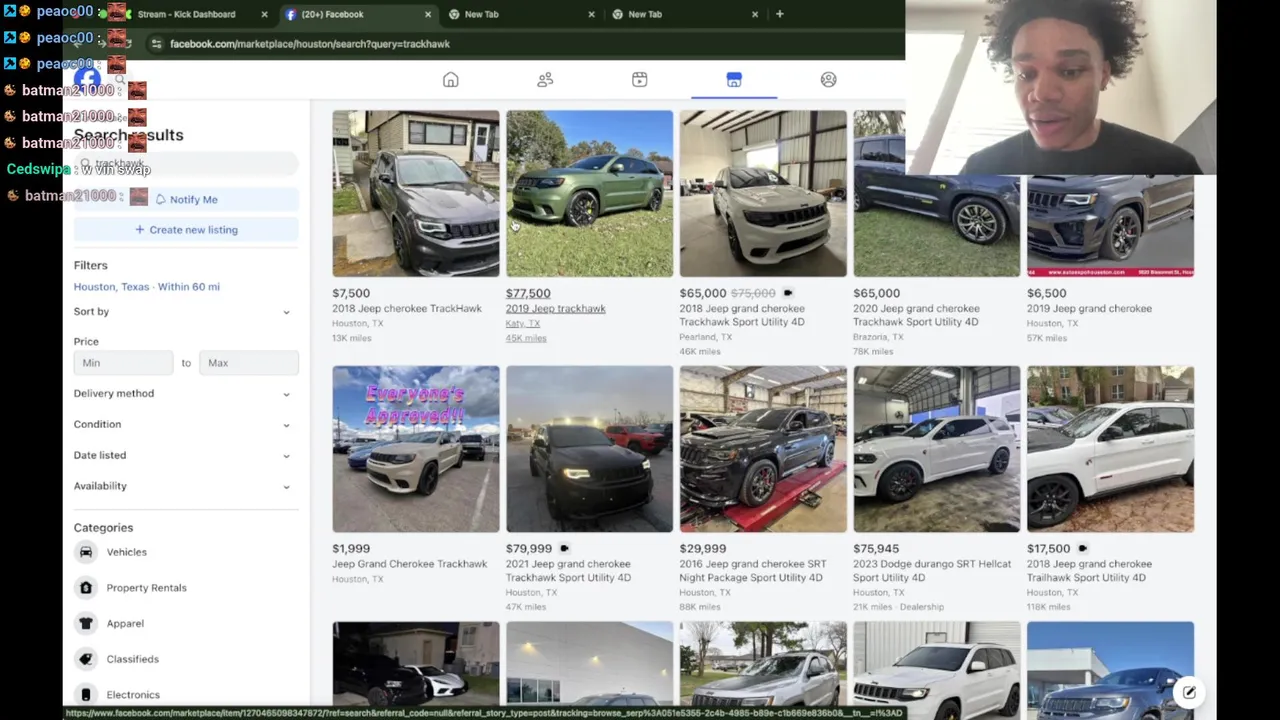Click the $29,999 price text
1280x720 pixels.
tap(703, 549)
